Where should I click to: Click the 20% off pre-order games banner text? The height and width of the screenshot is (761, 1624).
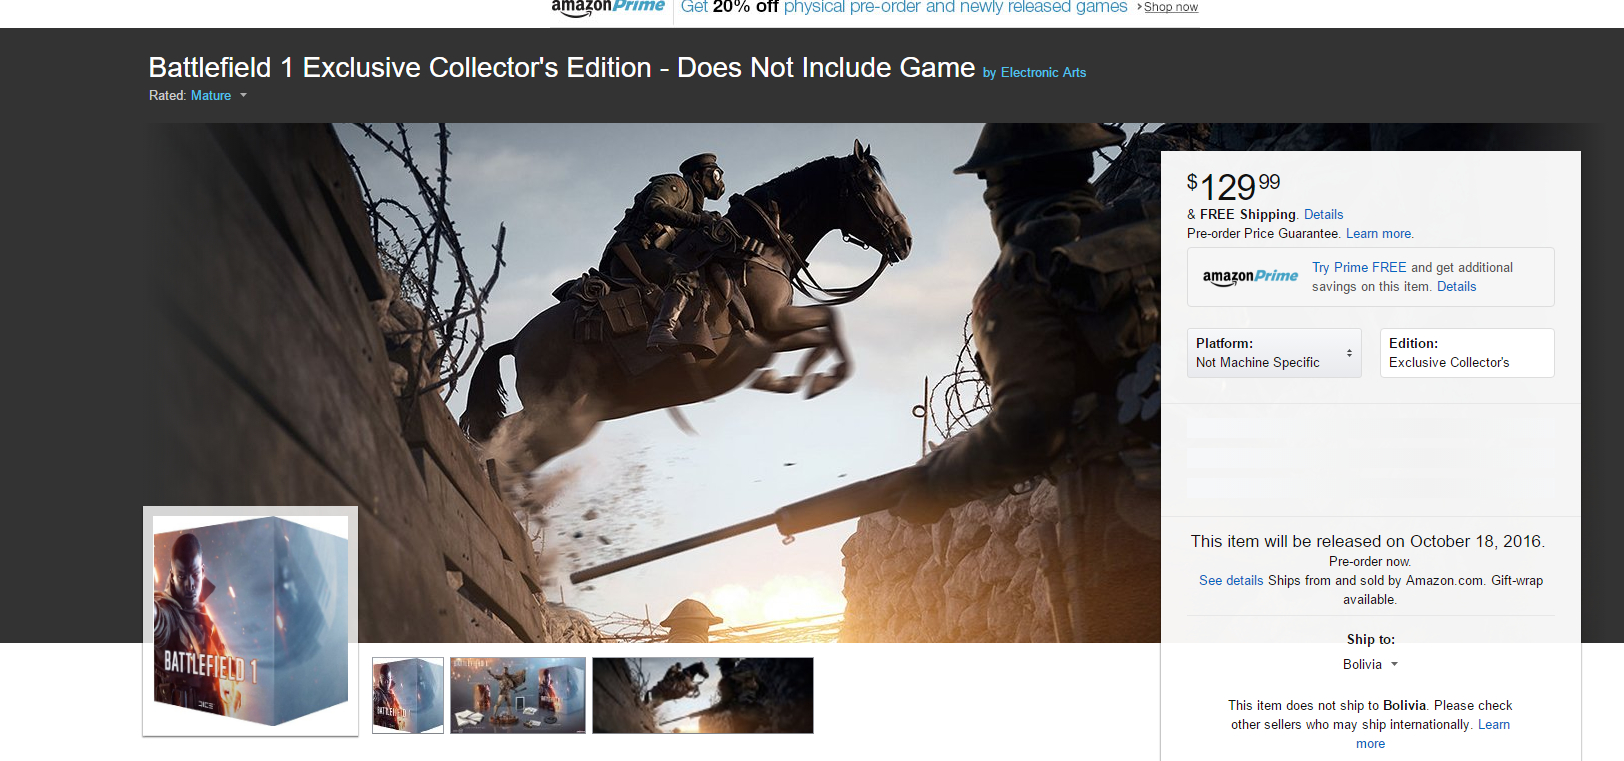(904, 7)
